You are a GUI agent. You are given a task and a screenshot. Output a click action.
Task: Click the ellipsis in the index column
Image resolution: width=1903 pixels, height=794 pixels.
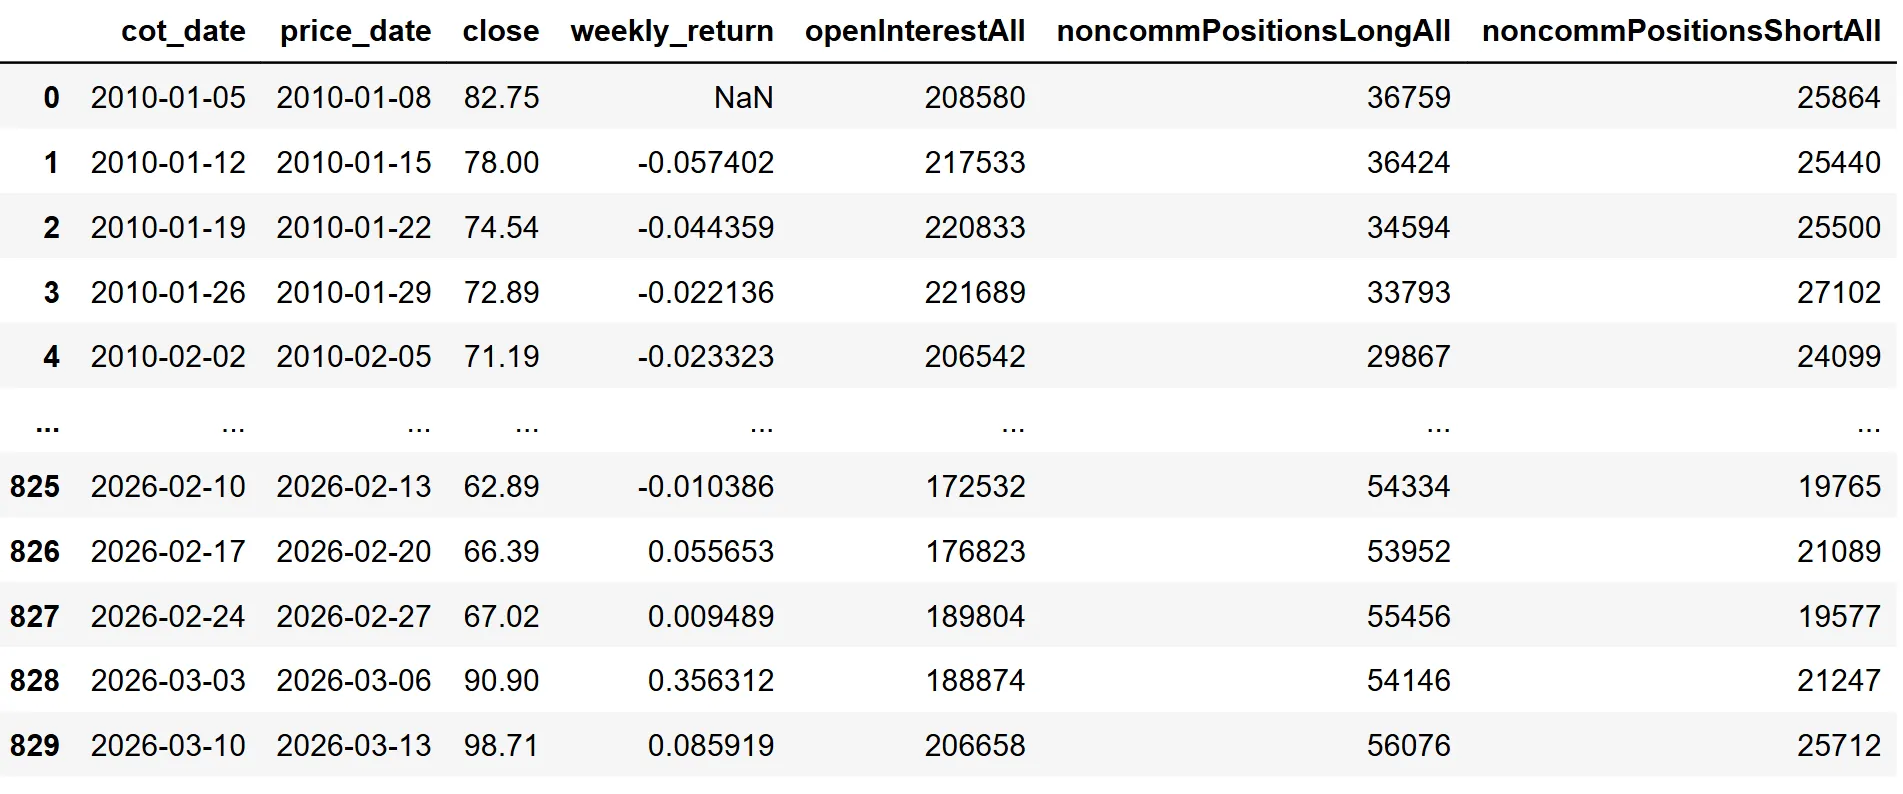pyautogui.click(x=47, y=425)
